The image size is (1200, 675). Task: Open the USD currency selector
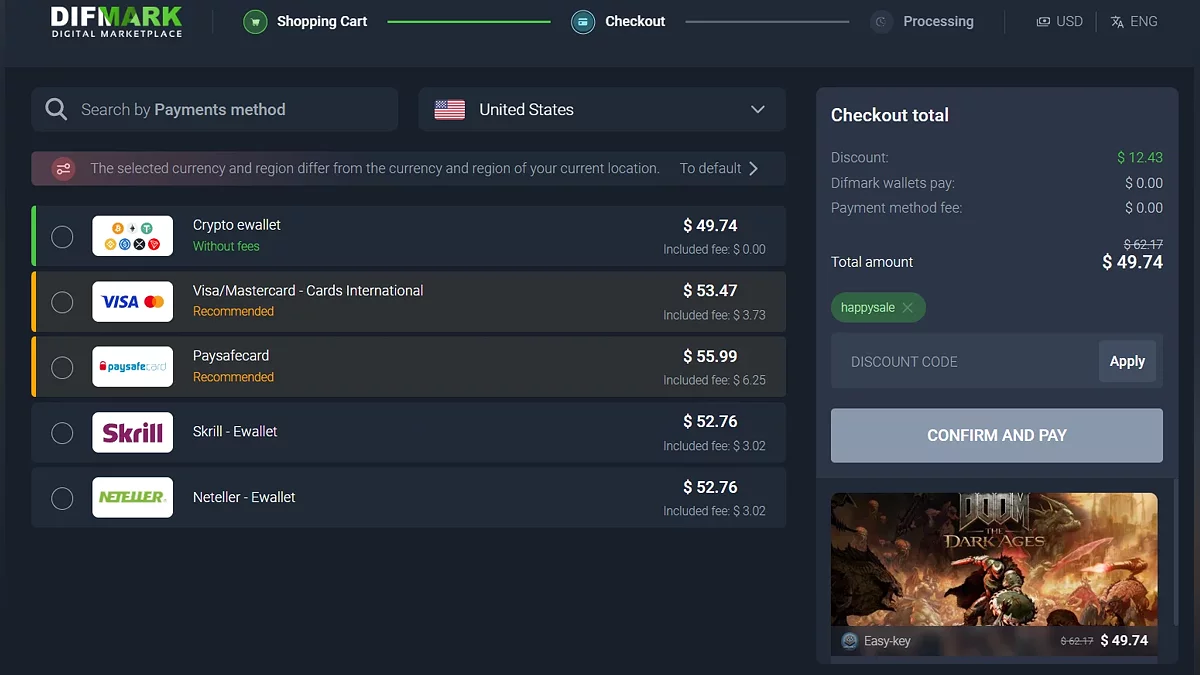pos(1059,21)
